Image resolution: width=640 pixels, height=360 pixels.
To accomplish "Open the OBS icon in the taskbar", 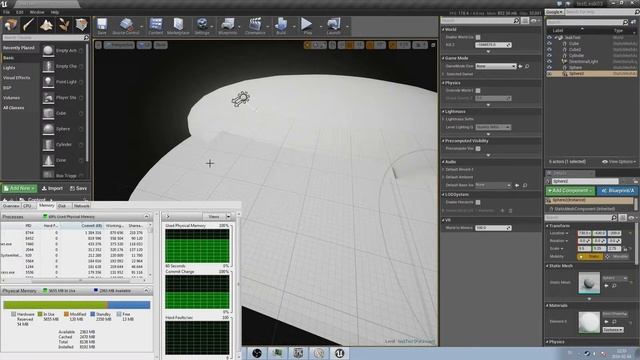I will (257, 353).
